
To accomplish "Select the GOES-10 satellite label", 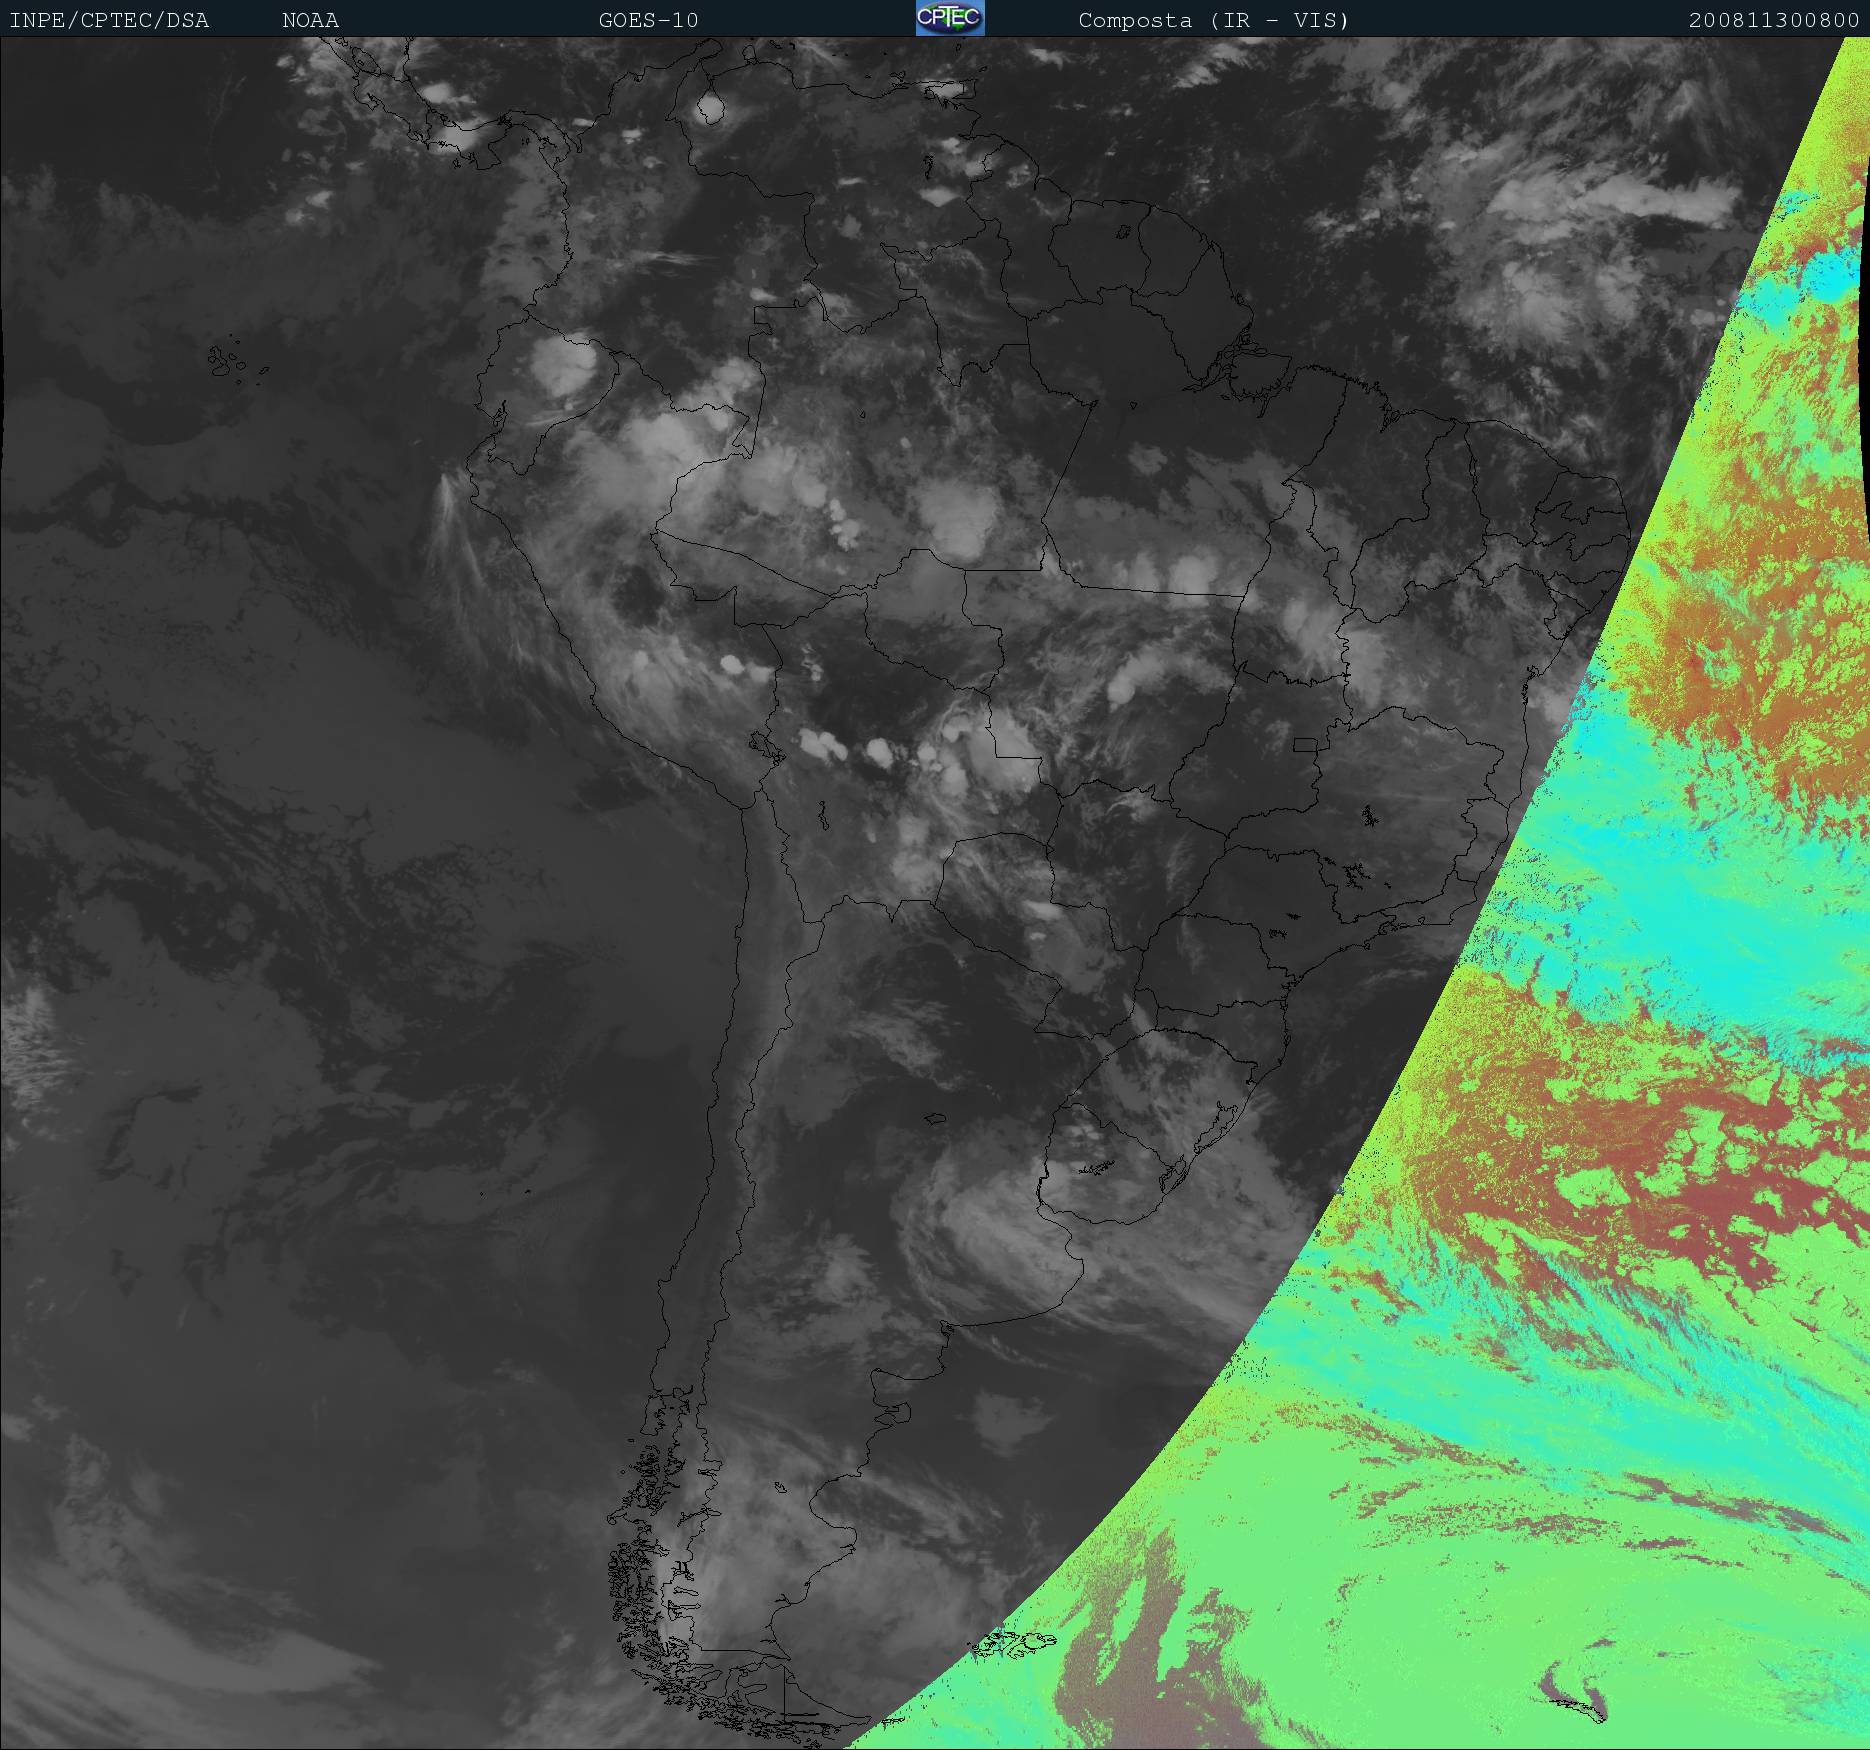I will point(648,20).
